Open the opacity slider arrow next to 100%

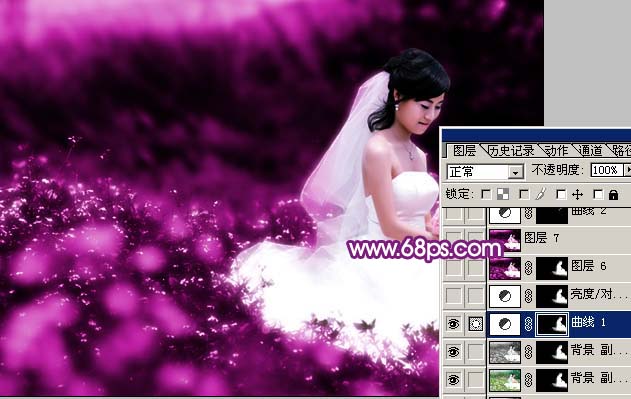pyautogui.click(x=628, y=170)
